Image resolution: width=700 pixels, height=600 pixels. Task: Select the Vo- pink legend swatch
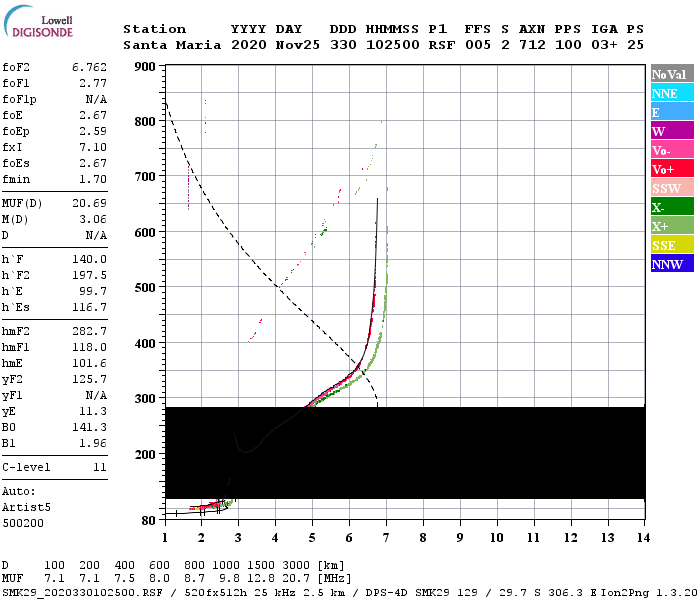(x=672, y=150)
